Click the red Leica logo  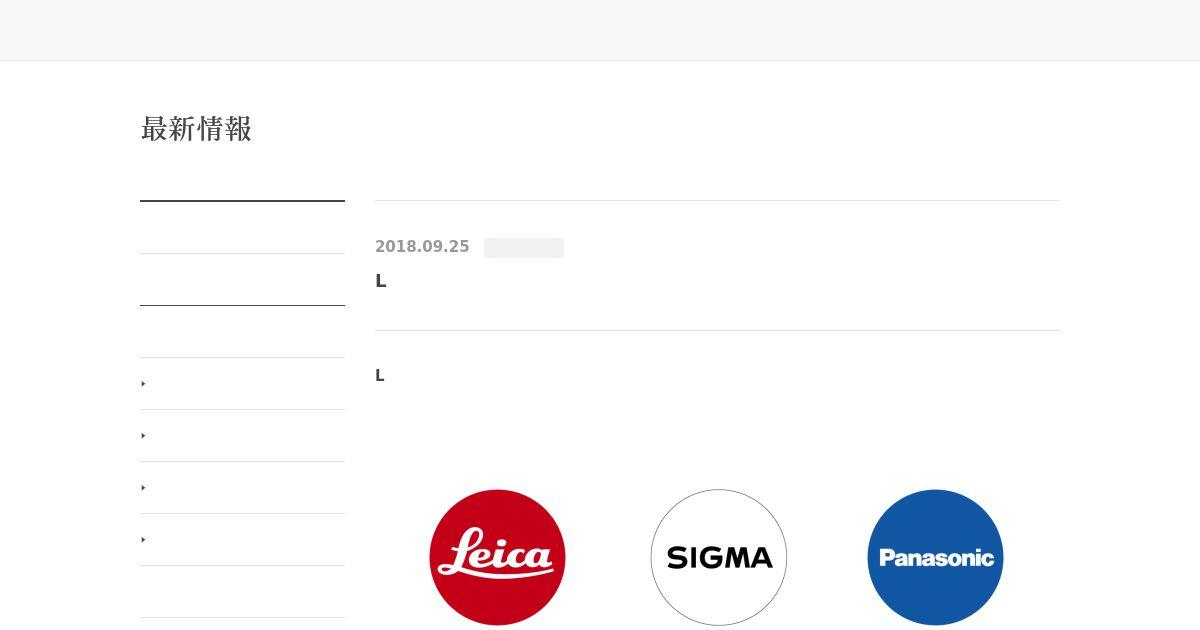pos(497,557)
